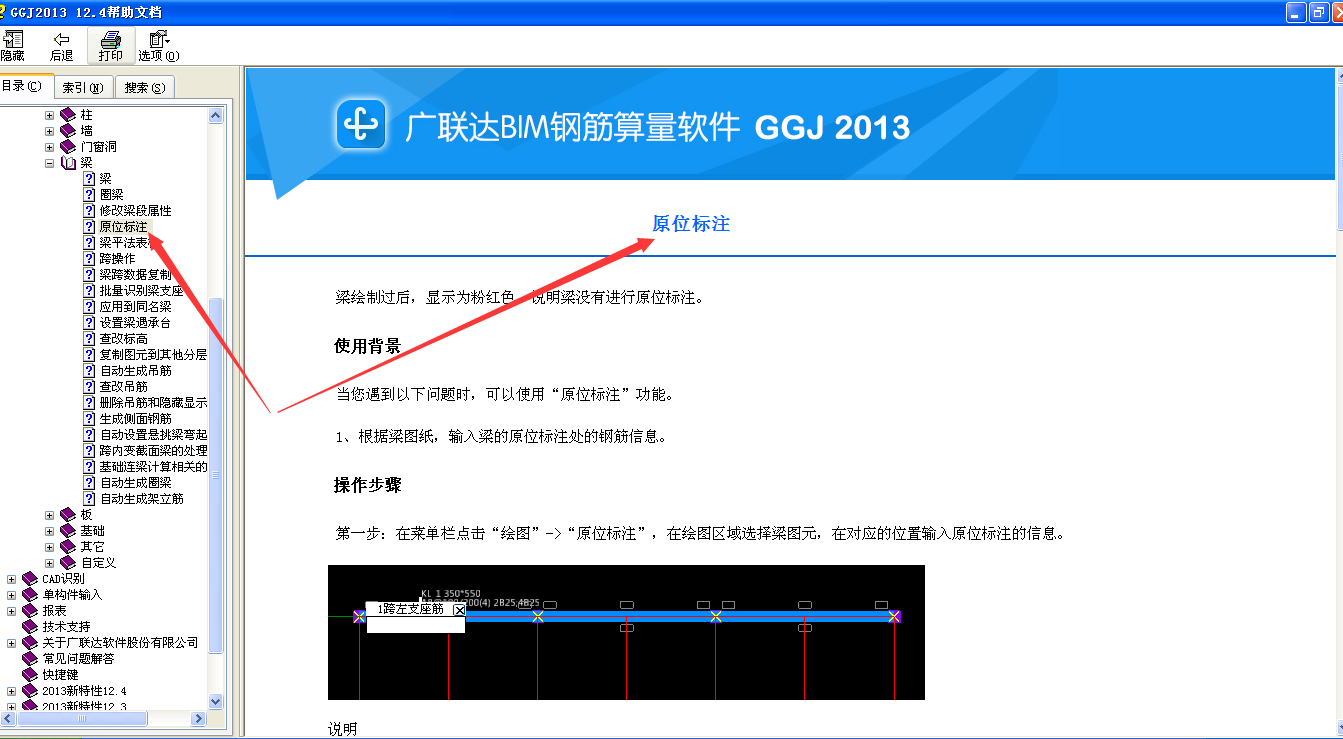
Task: Collapse the 梁 tree node
Action: click(x=49, y=163)
